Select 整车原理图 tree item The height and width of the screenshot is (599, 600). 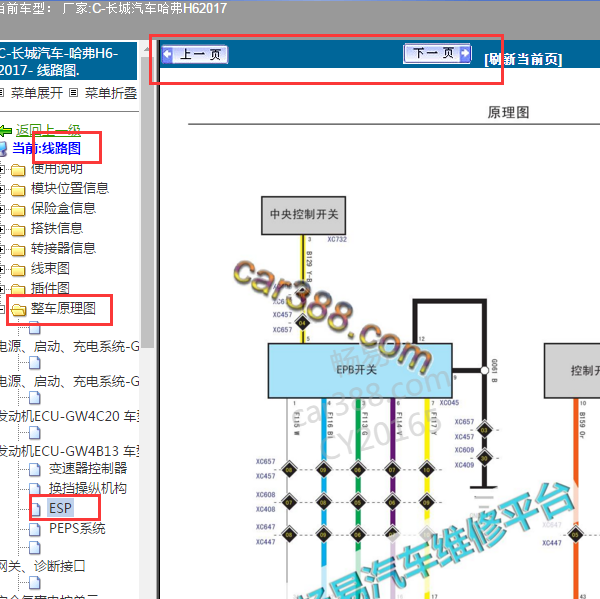click(63, 308)
